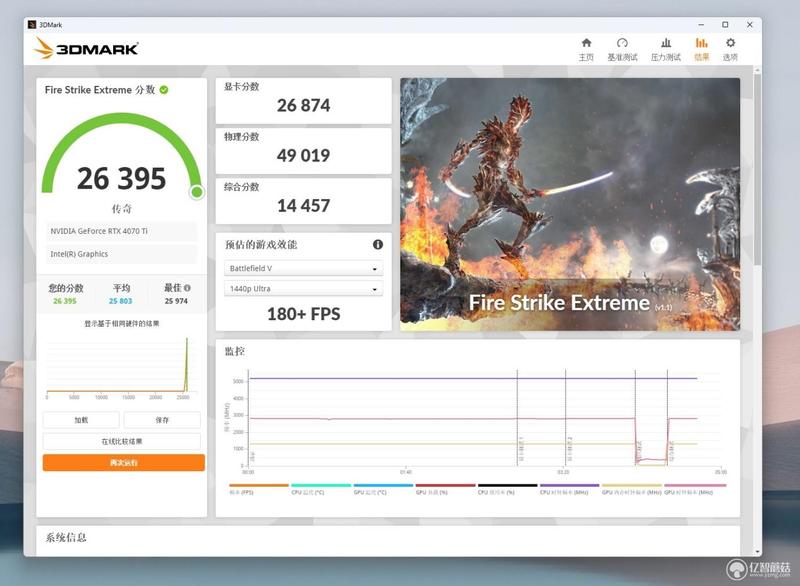Click the 传奇 rating label

click(121, 209)
